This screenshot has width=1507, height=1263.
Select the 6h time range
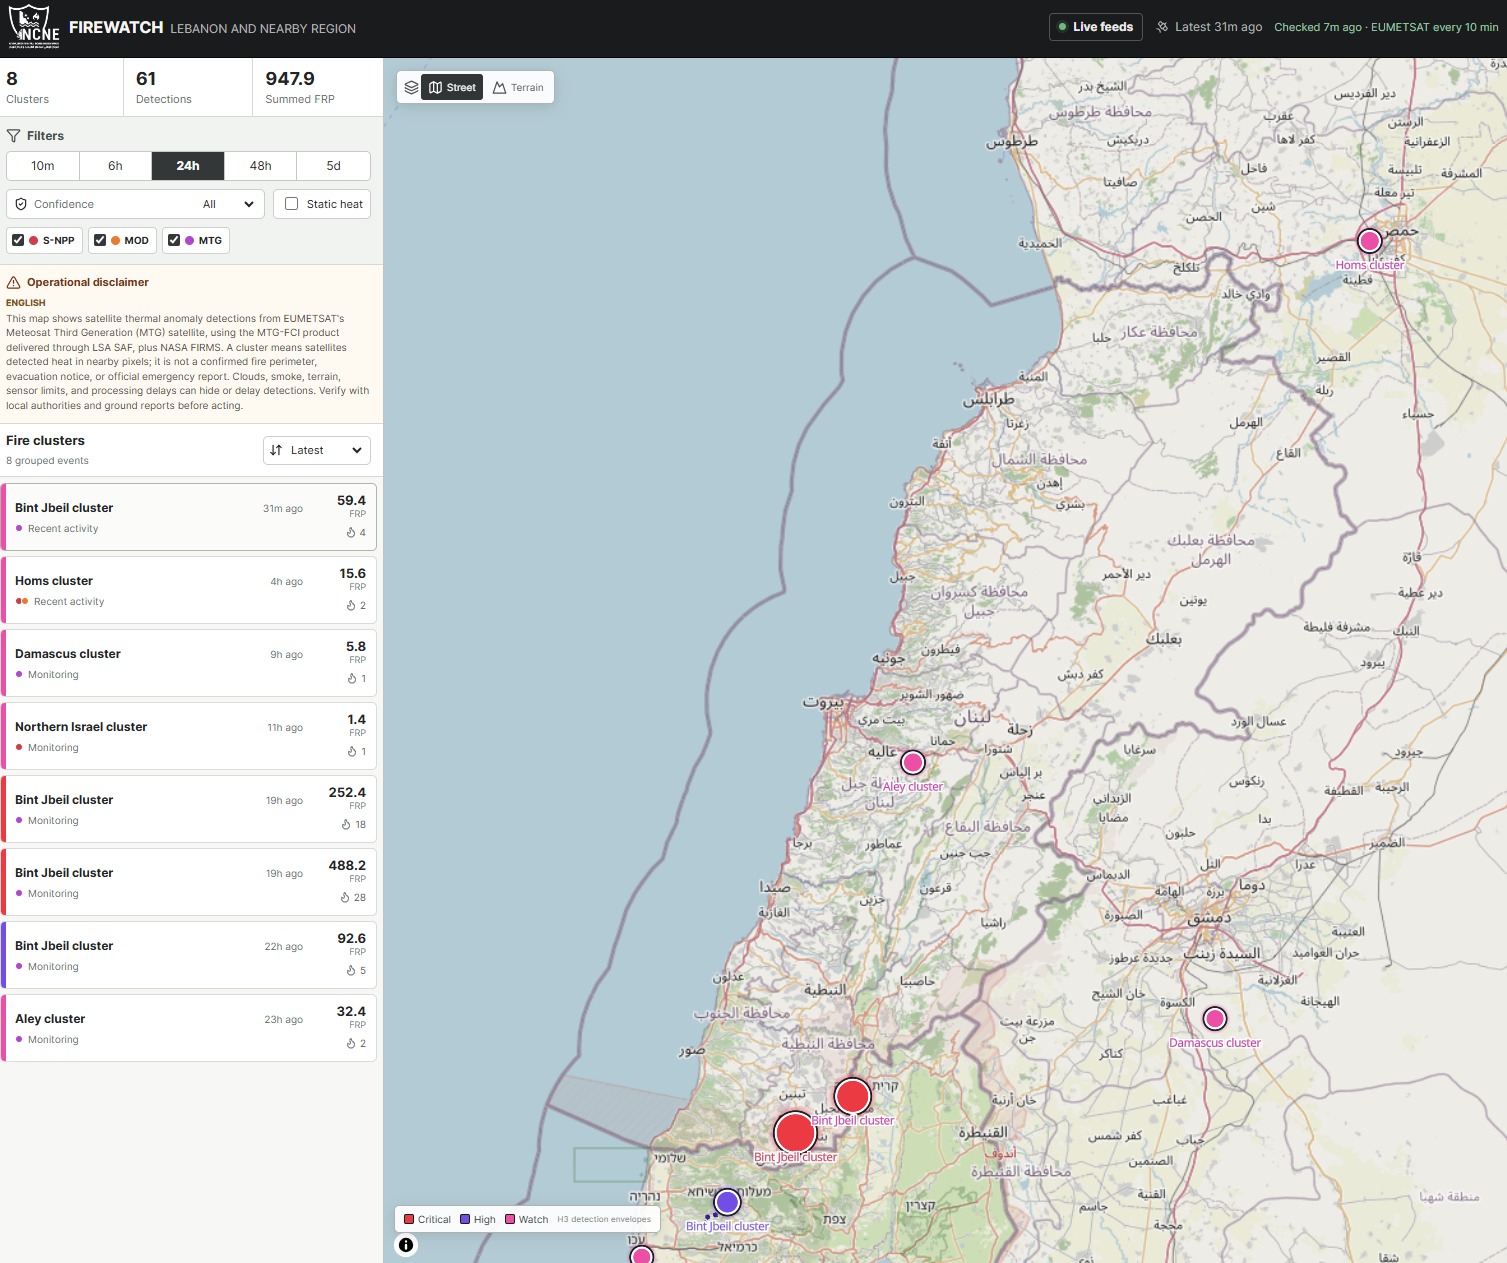116,166
